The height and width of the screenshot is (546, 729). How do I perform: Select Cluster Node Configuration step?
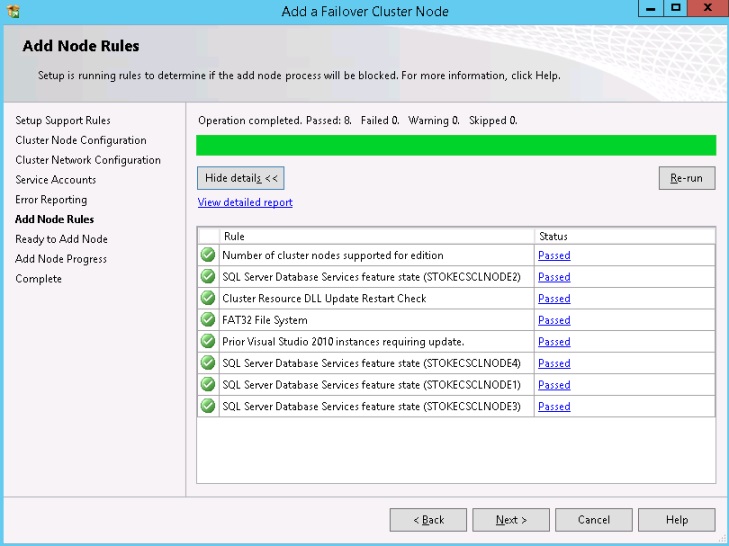(x=80, y=140)
